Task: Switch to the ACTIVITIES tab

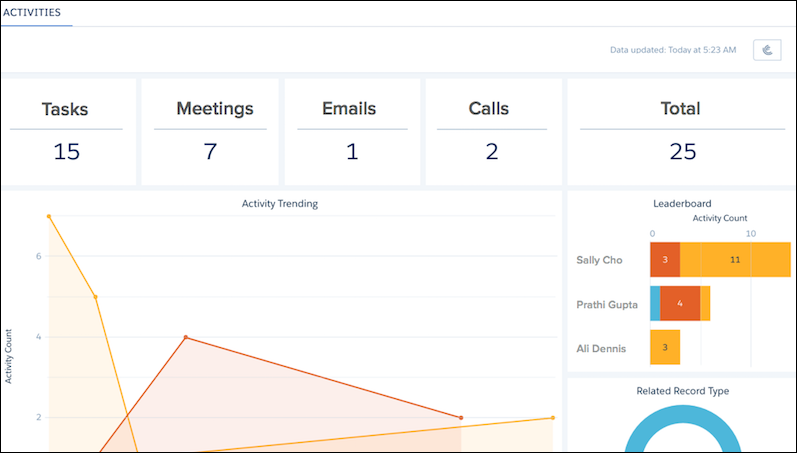Action: click(32, 13)
